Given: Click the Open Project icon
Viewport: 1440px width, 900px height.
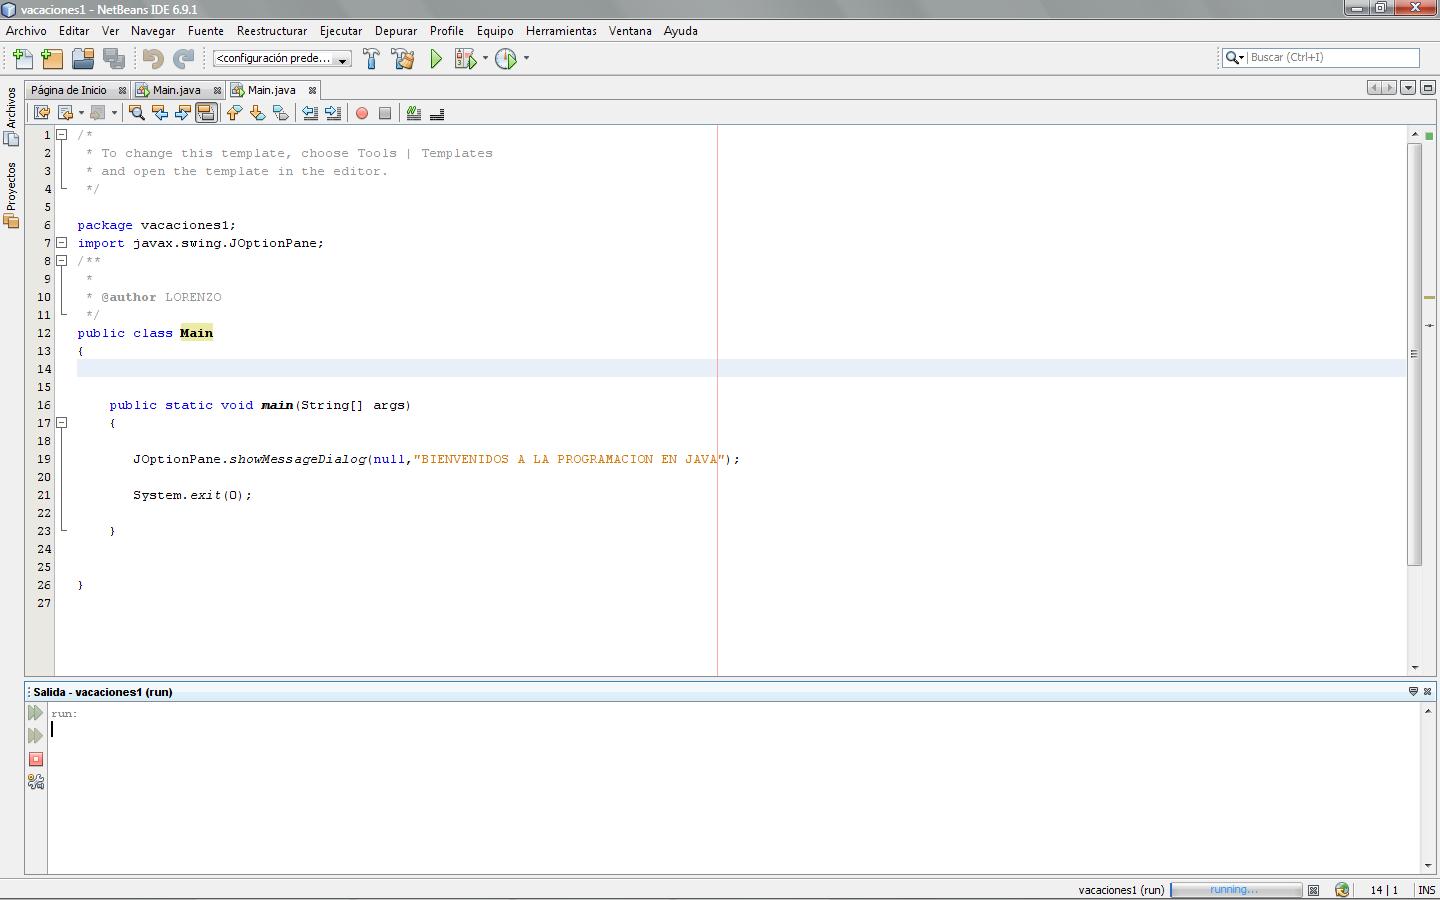Looking at the screenshot, I should (83, 59).
